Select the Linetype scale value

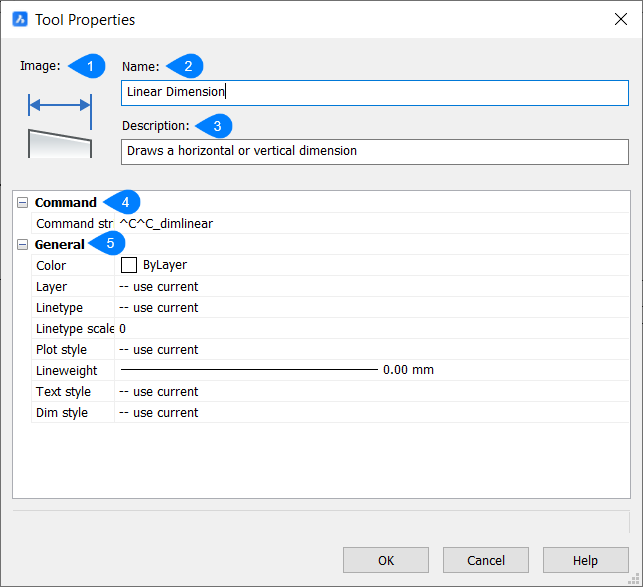[x=370, y=329]
